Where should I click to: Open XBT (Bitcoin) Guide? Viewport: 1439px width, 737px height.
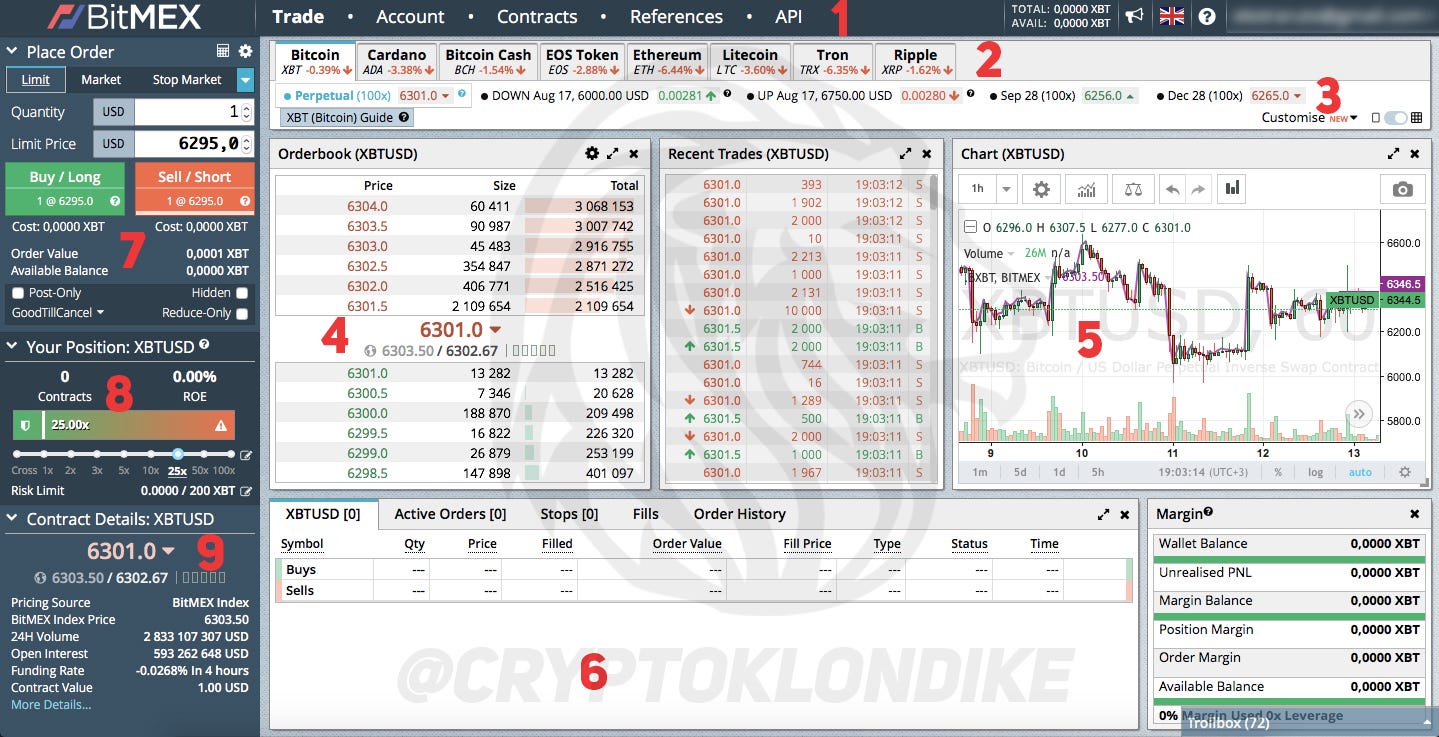(x=347, y=117)
